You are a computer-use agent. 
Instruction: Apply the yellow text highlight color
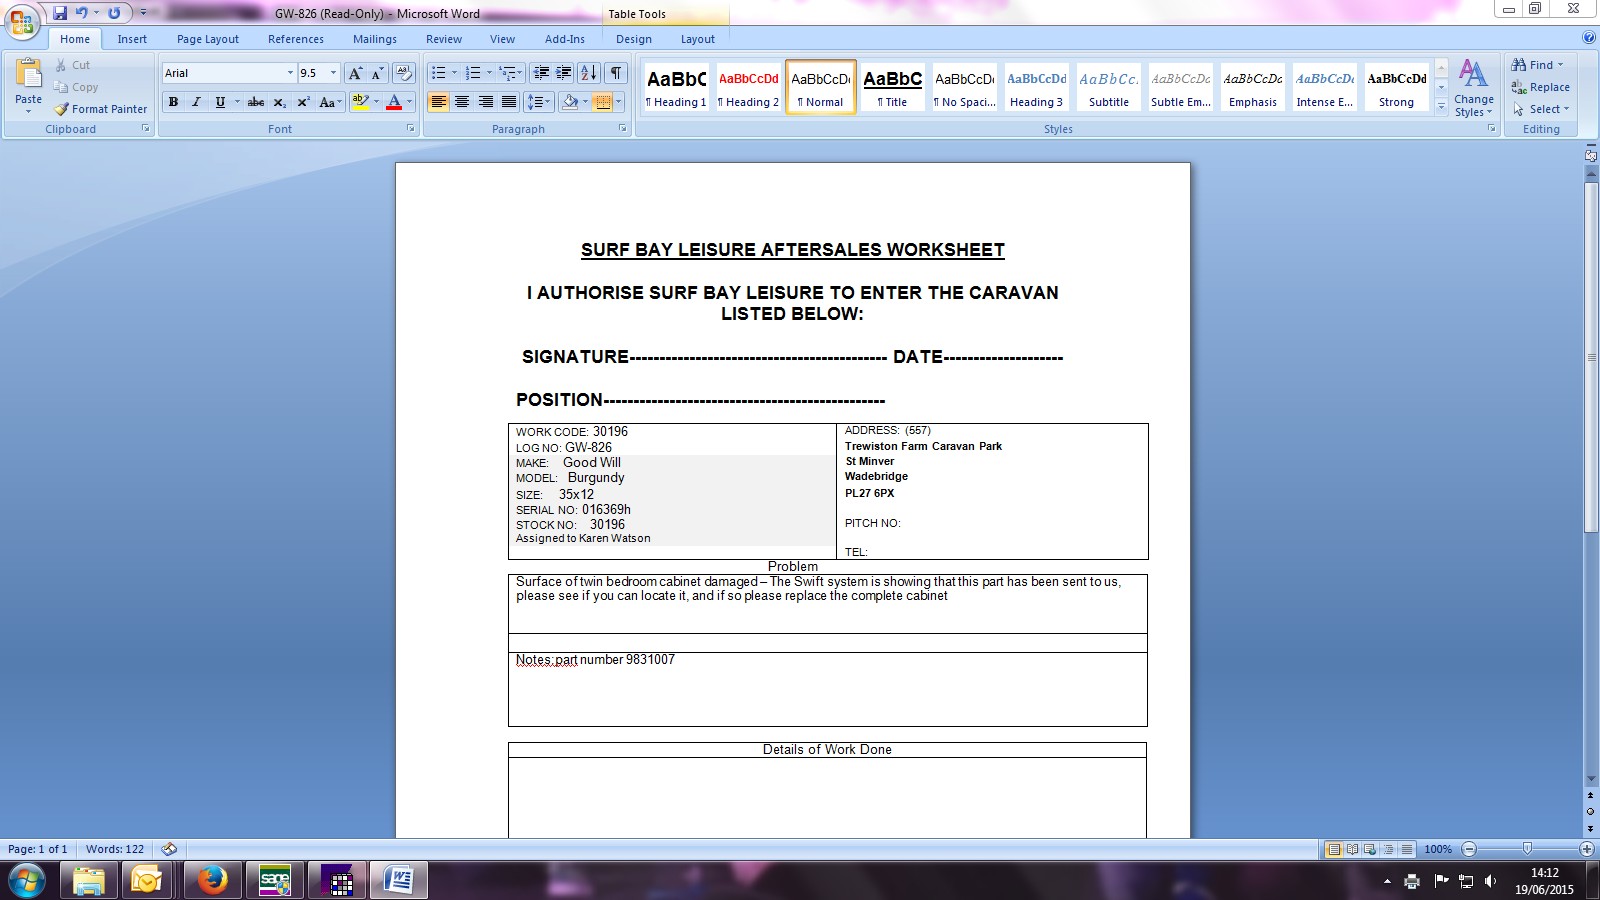pos(360,102)
